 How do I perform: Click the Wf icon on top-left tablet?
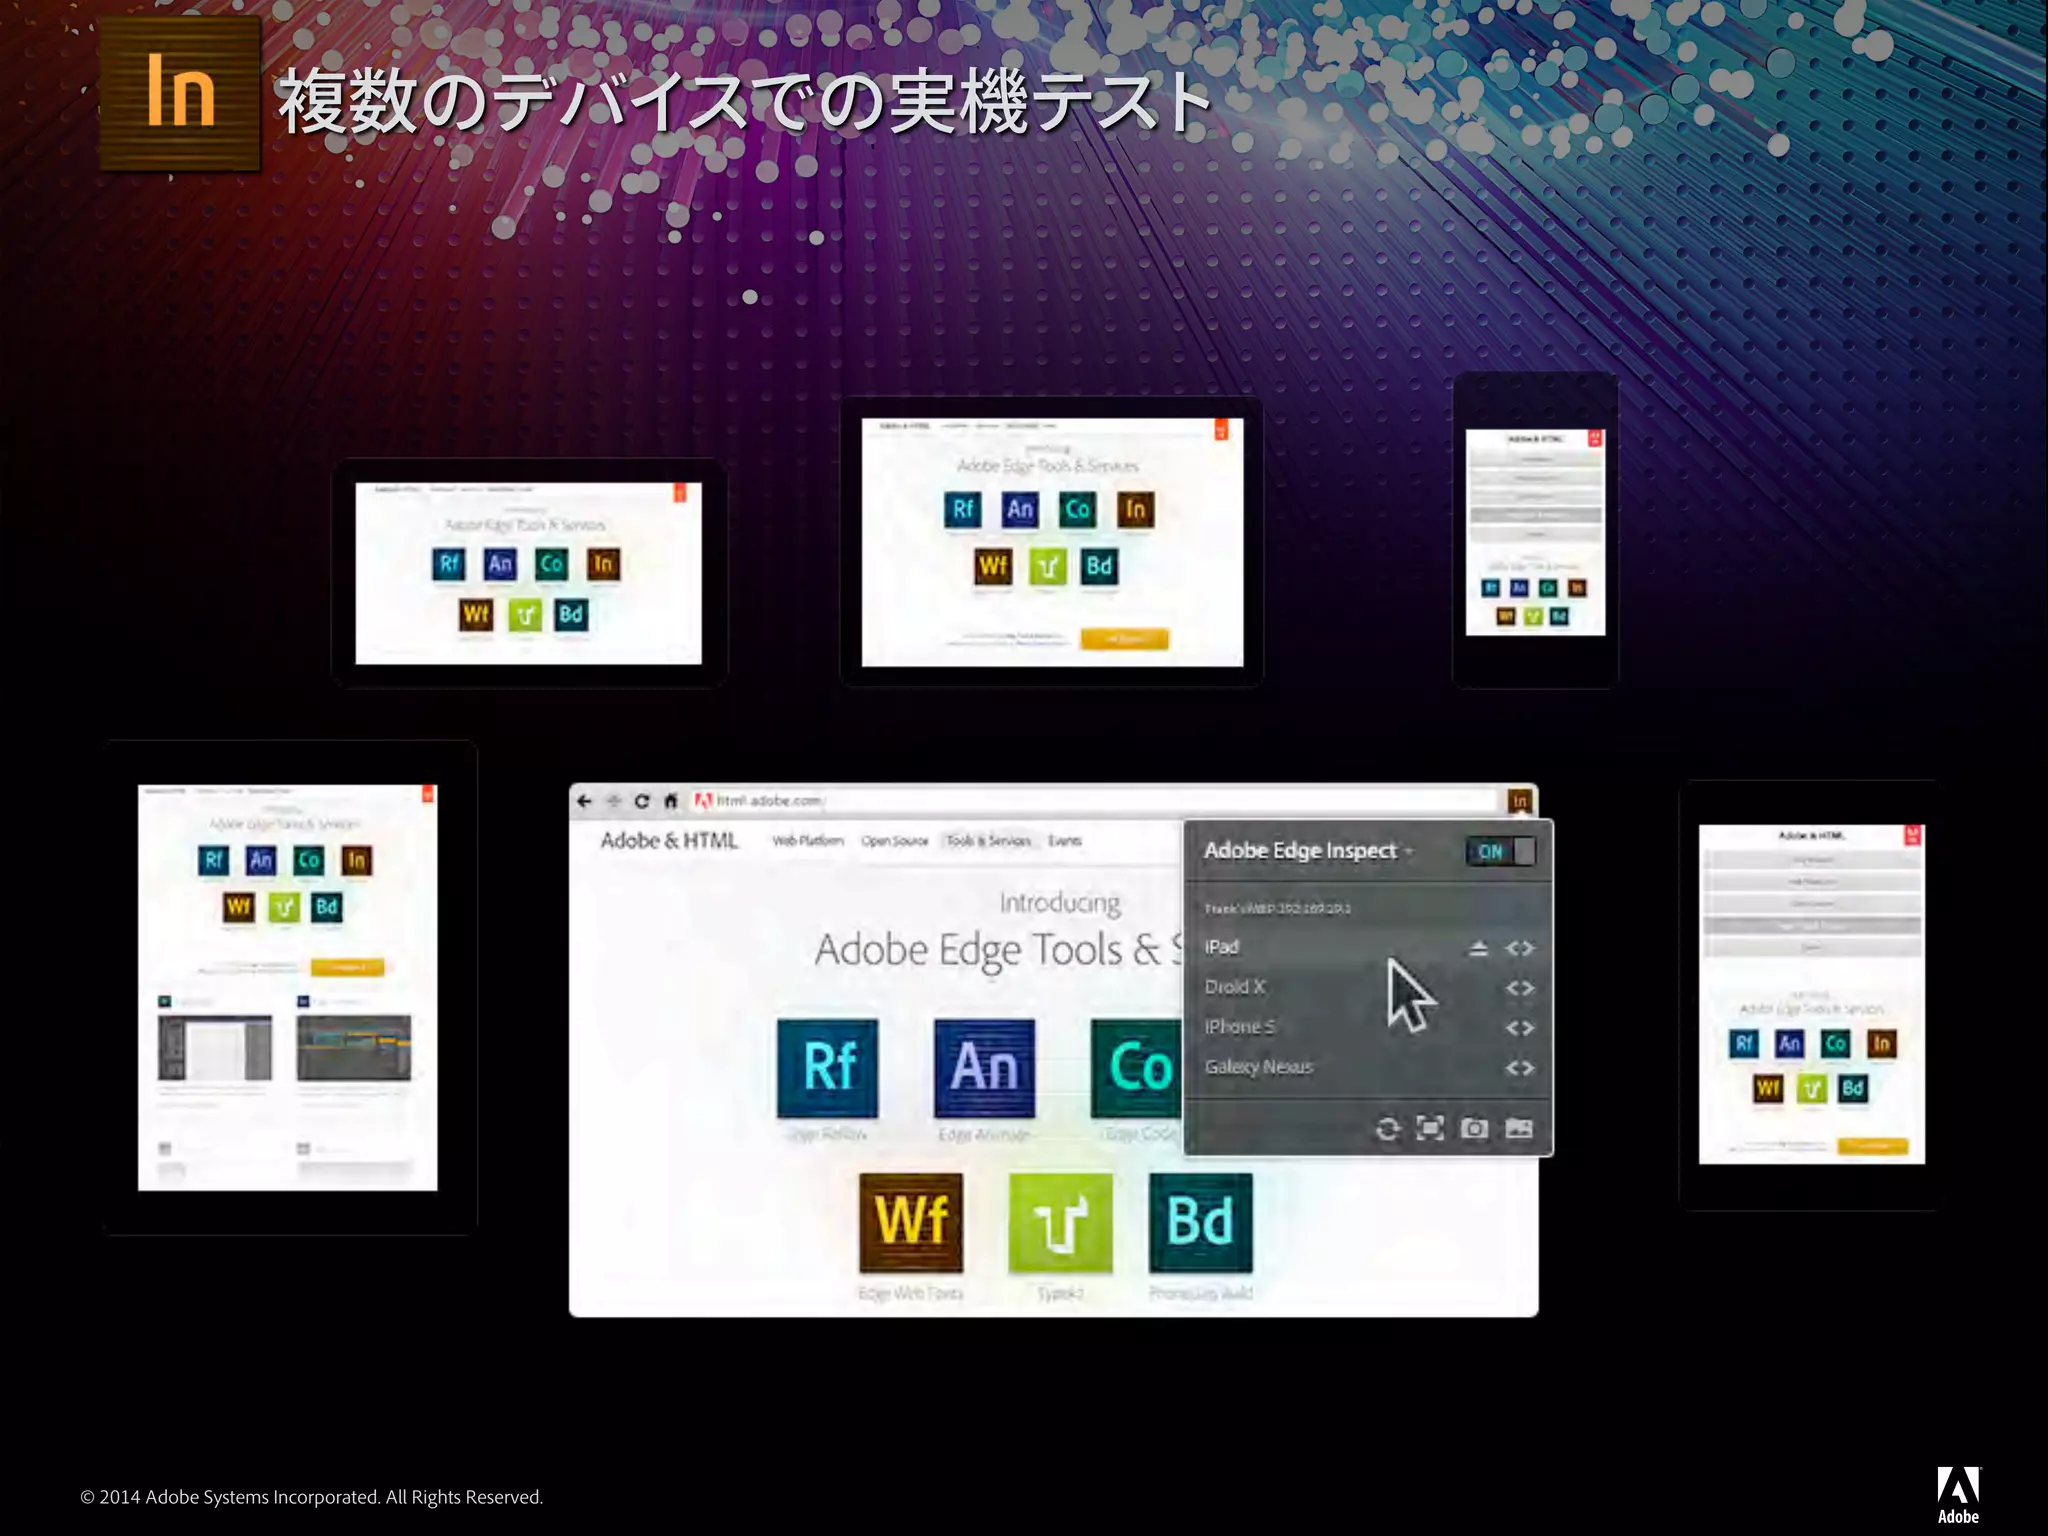point(476,614)
